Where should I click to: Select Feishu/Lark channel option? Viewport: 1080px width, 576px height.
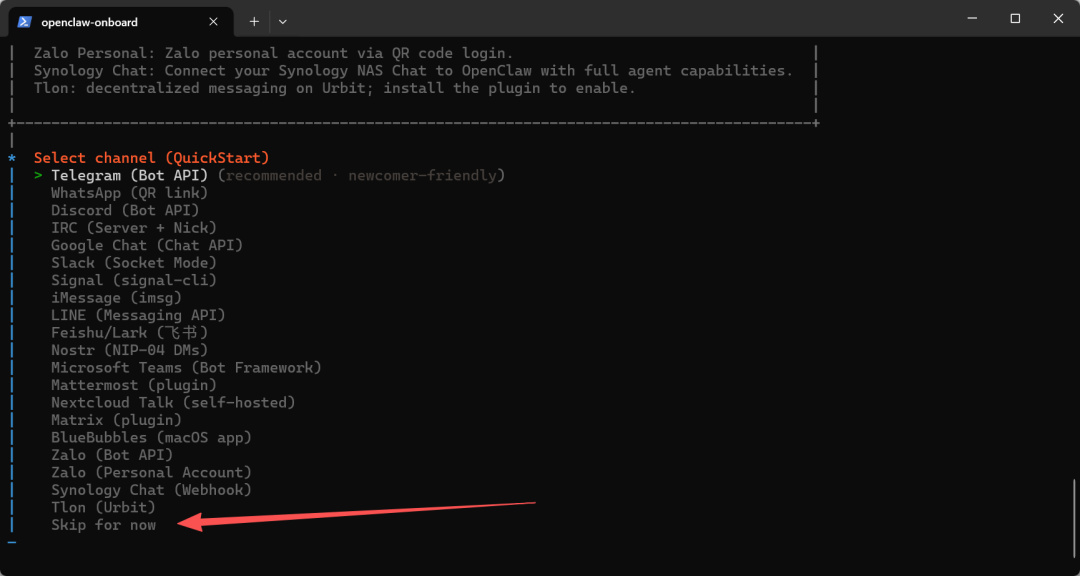(x=129, y=333)
